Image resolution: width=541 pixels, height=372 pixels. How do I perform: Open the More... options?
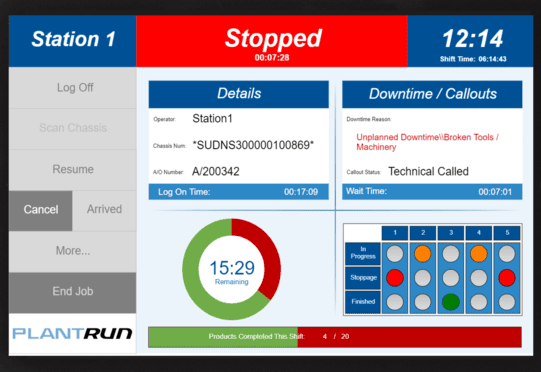[72, 251]
